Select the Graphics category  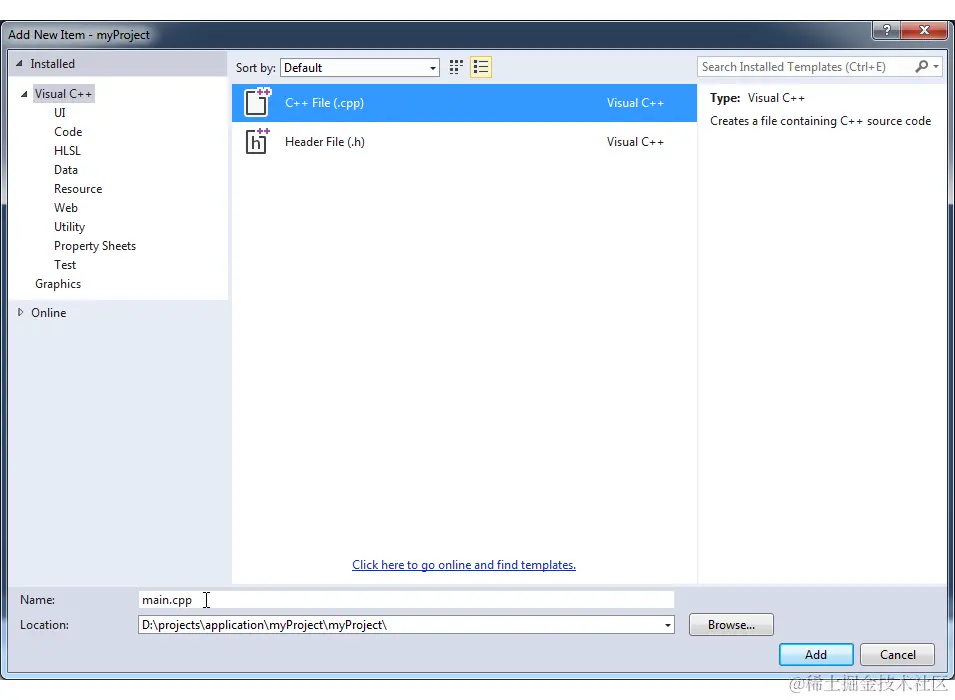coord(58,284)
